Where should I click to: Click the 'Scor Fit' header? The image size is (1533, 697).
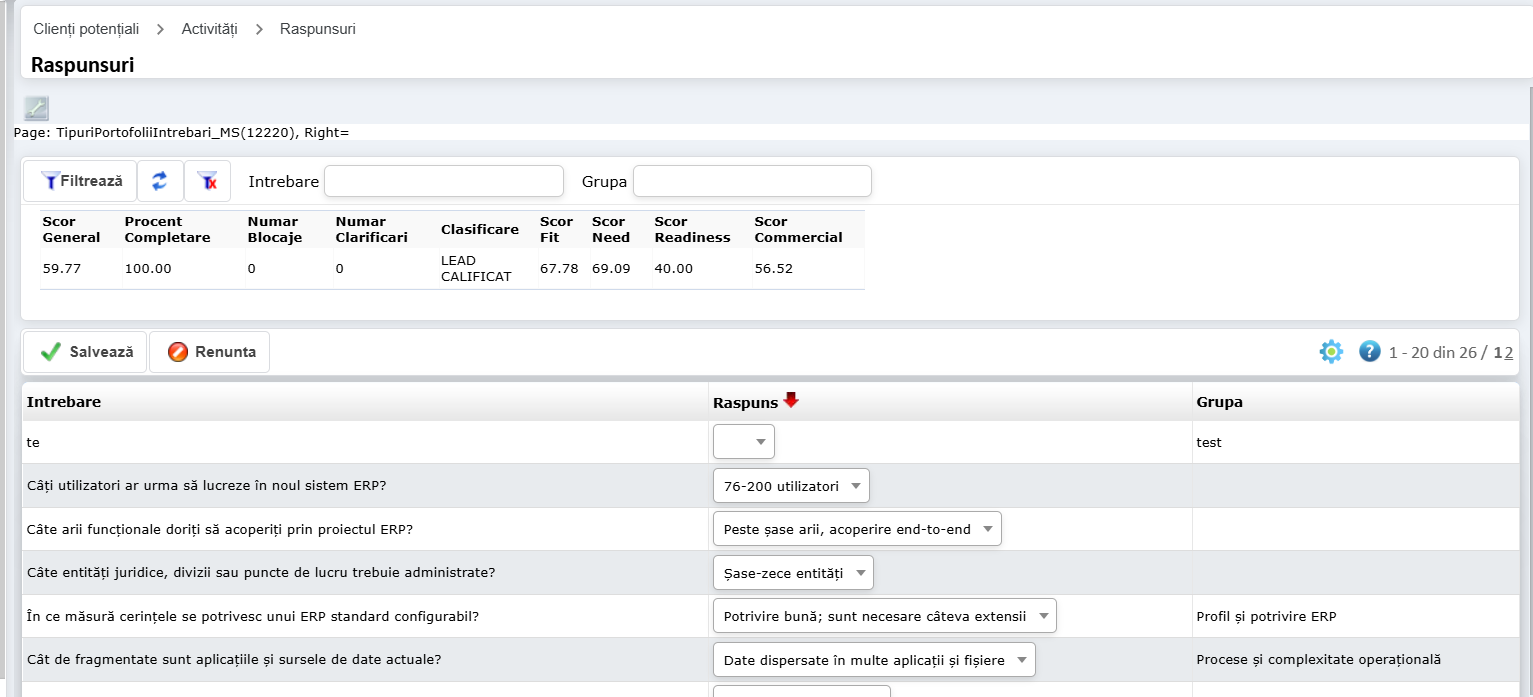tap(557, 229)
